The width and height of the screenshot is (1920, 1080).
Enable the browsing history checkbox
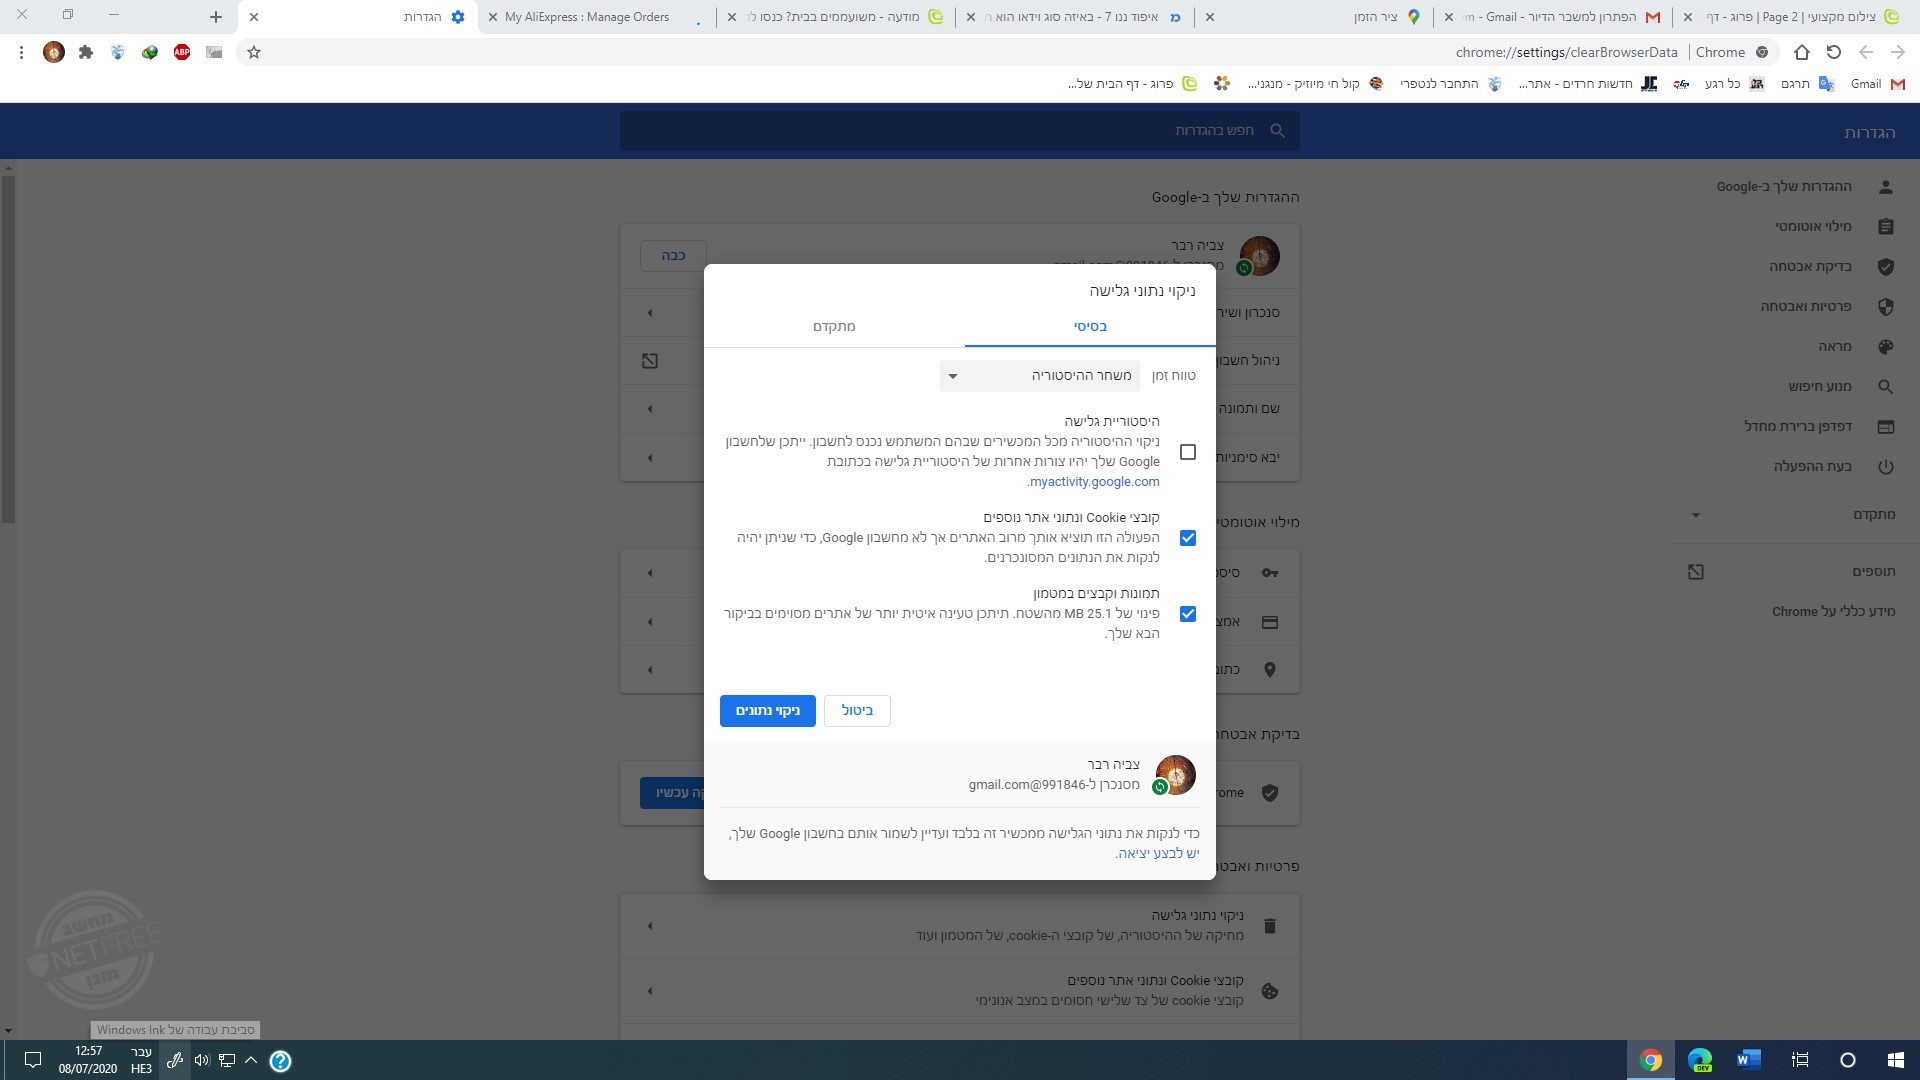pyautogui.click(x=1187, y=452)
